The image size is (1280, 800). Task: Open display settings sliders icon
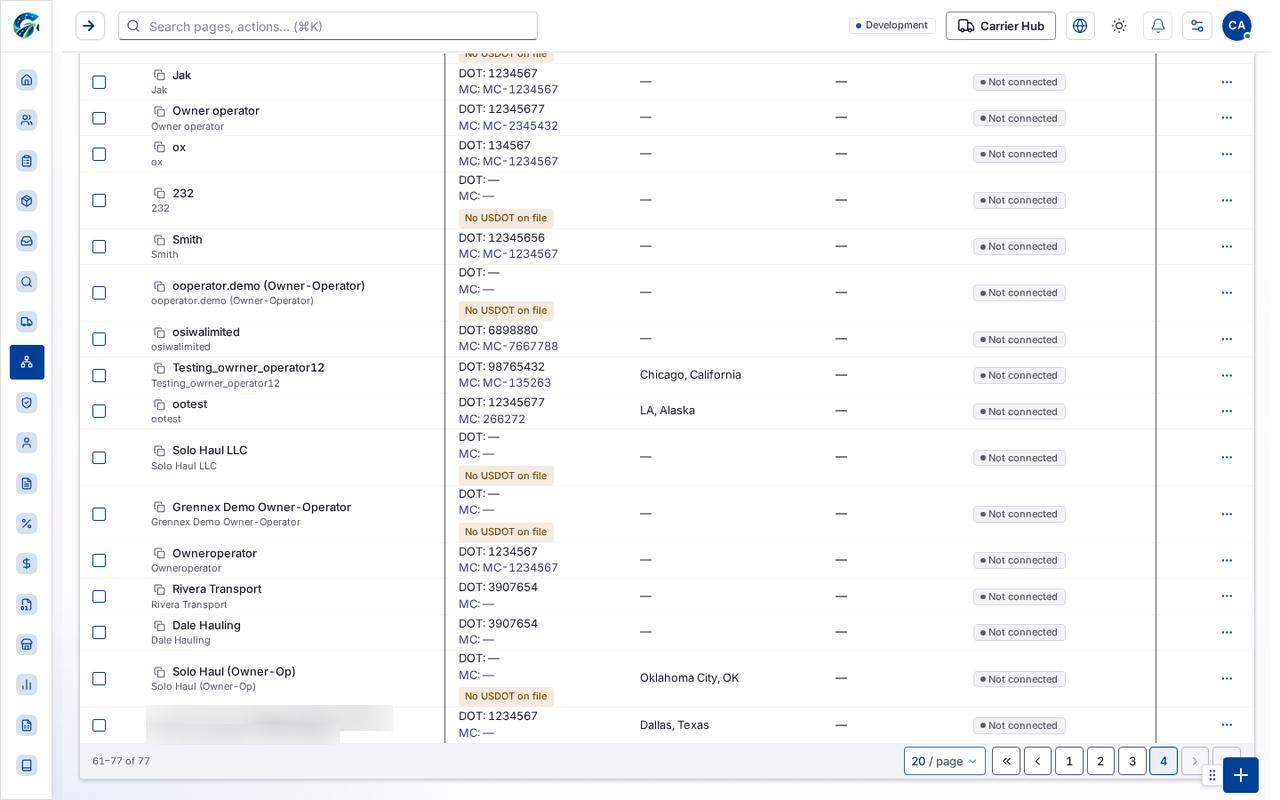pyautogui.click(x=1197, y=26)
